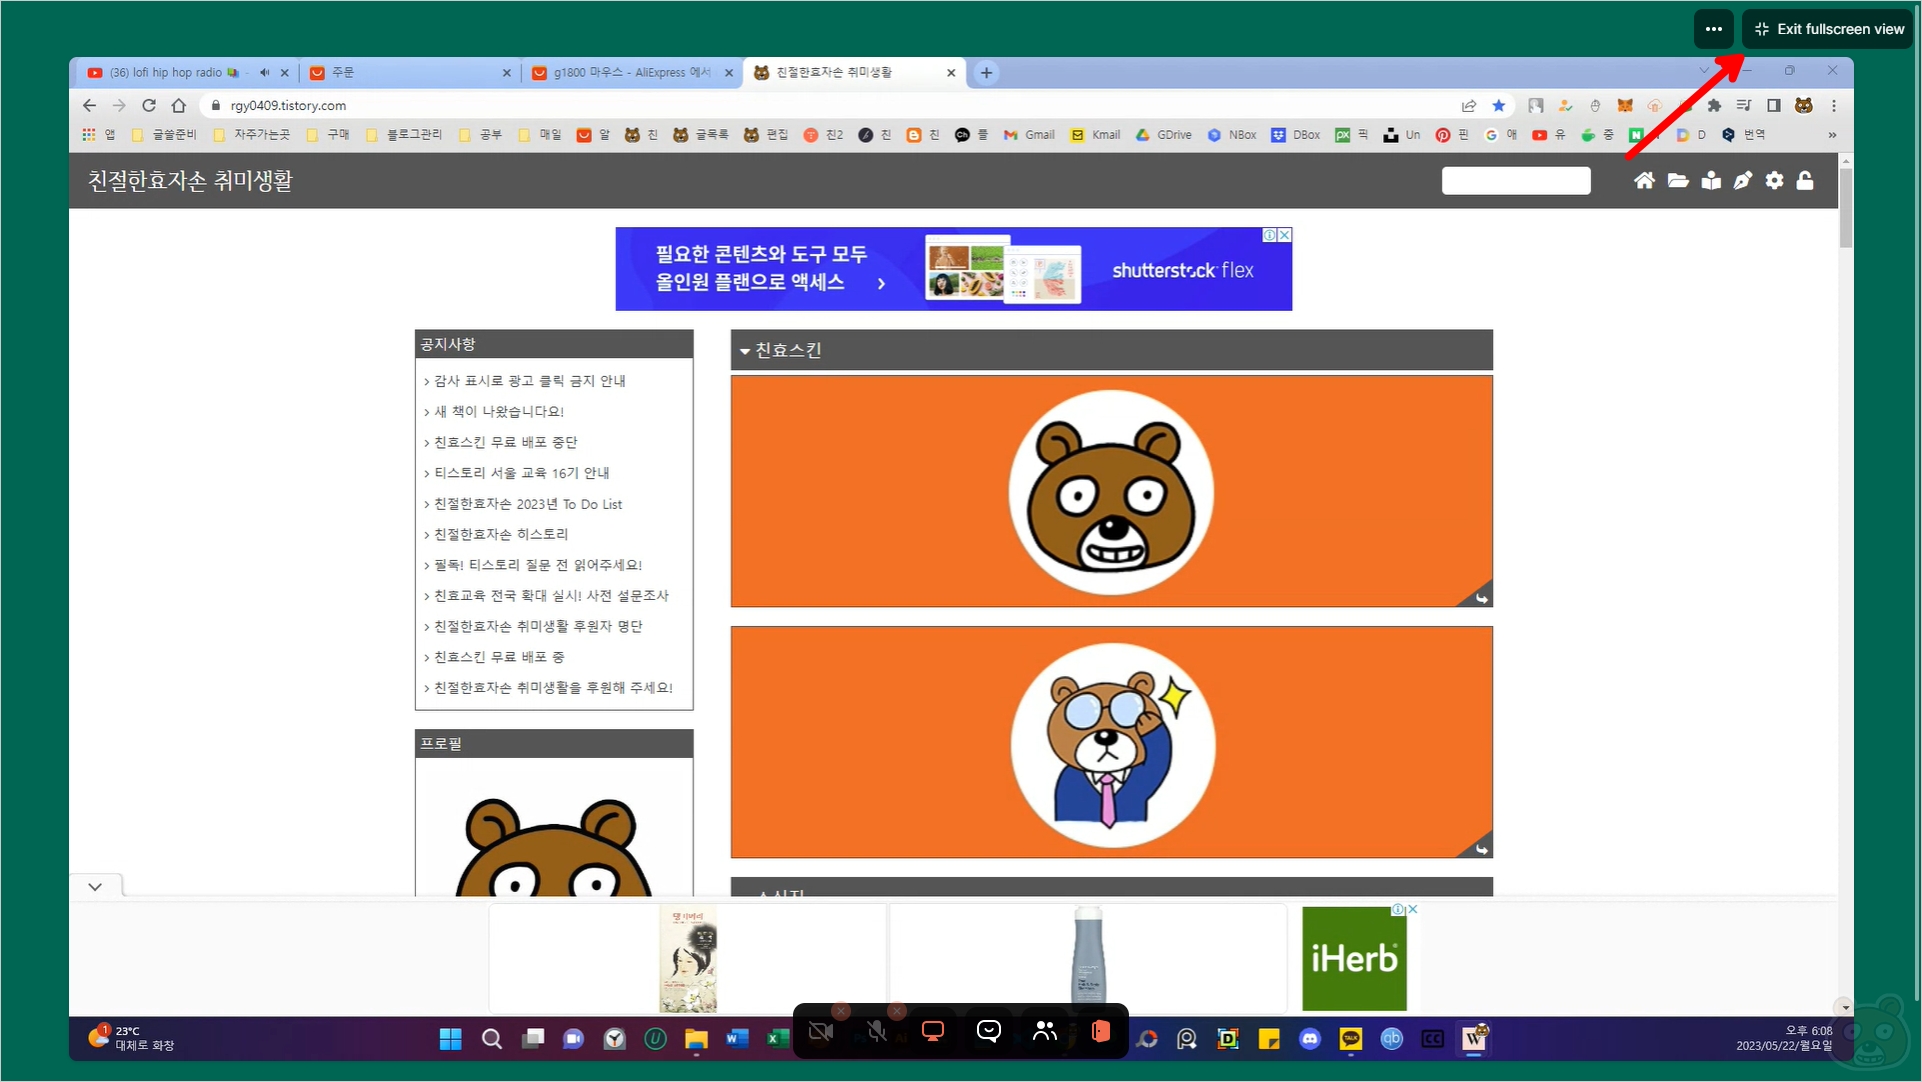1922x1082 pixels.
Task: Click the chevron-down collapse tab
Action: pos(95,886)
